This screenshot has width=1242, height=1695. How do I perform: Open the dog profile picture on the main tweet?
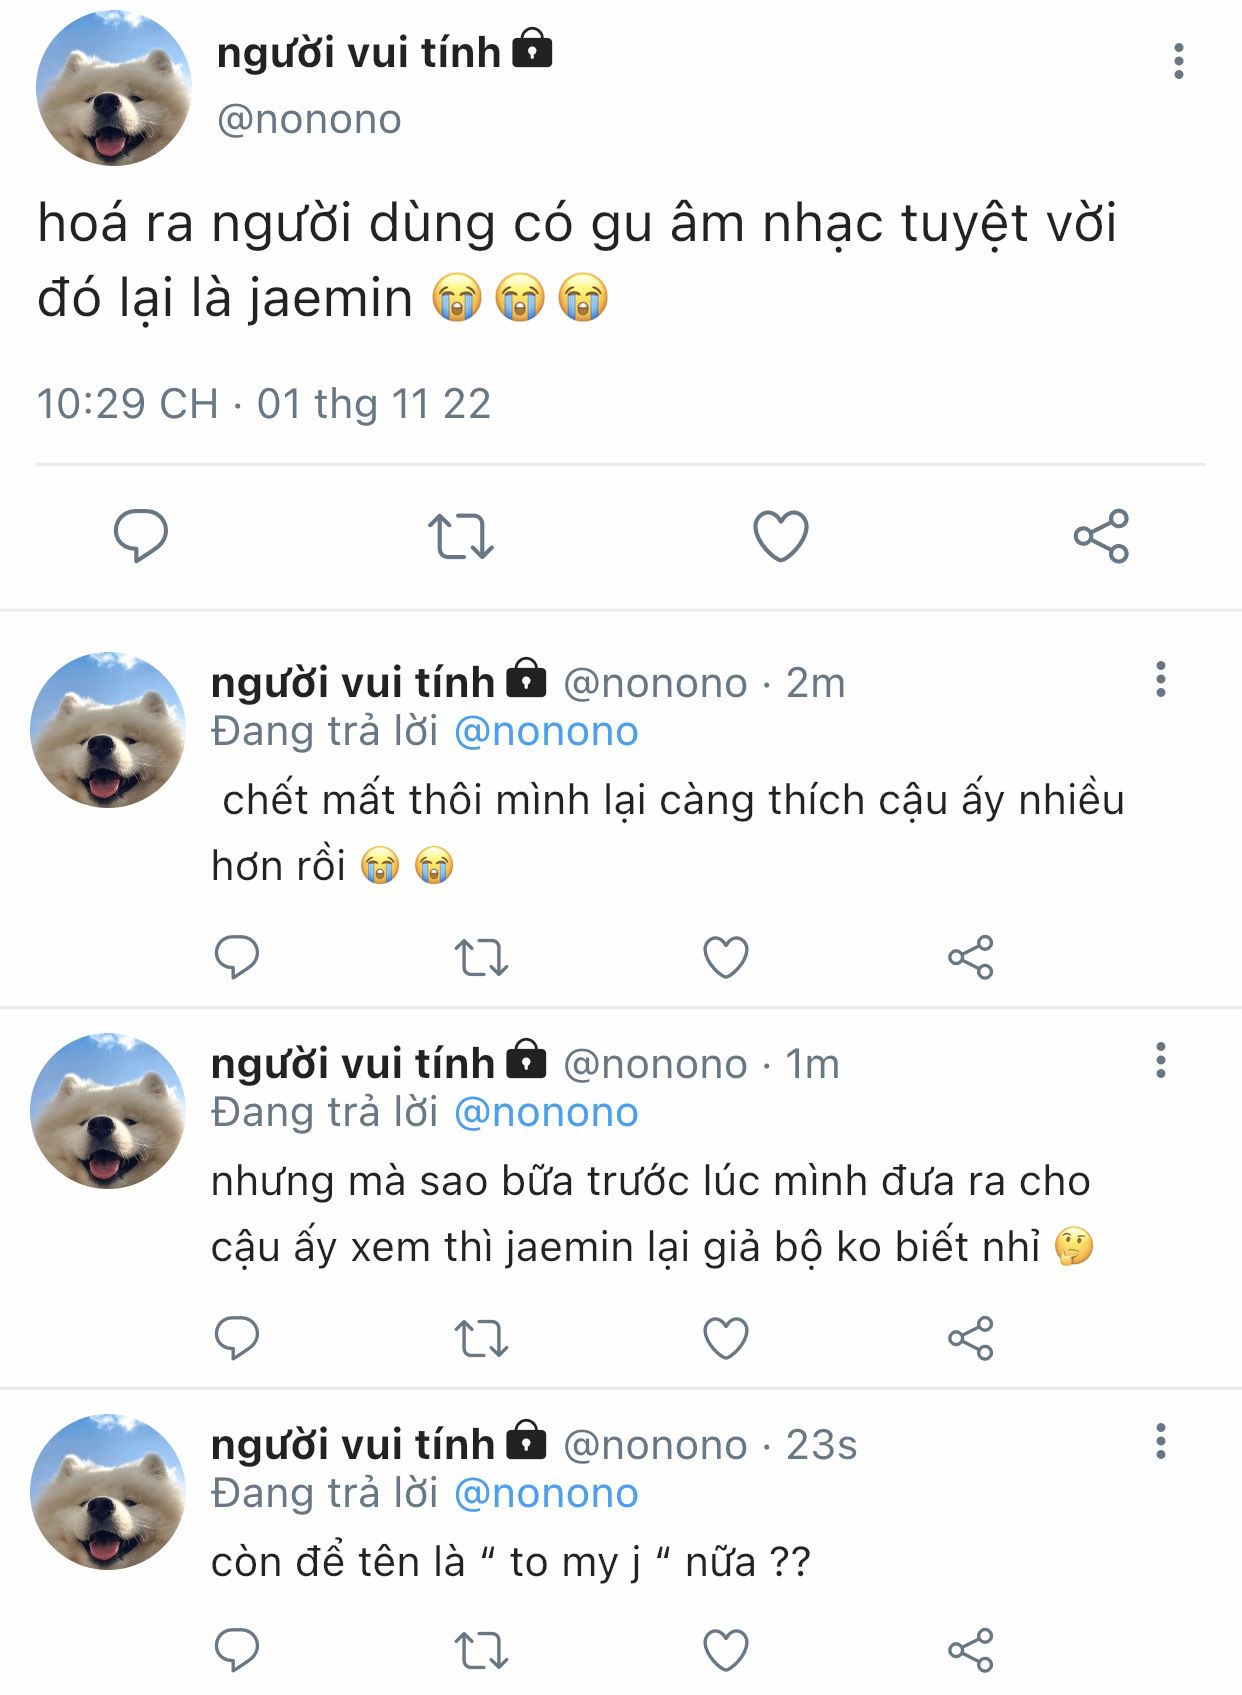coord(113,88)
